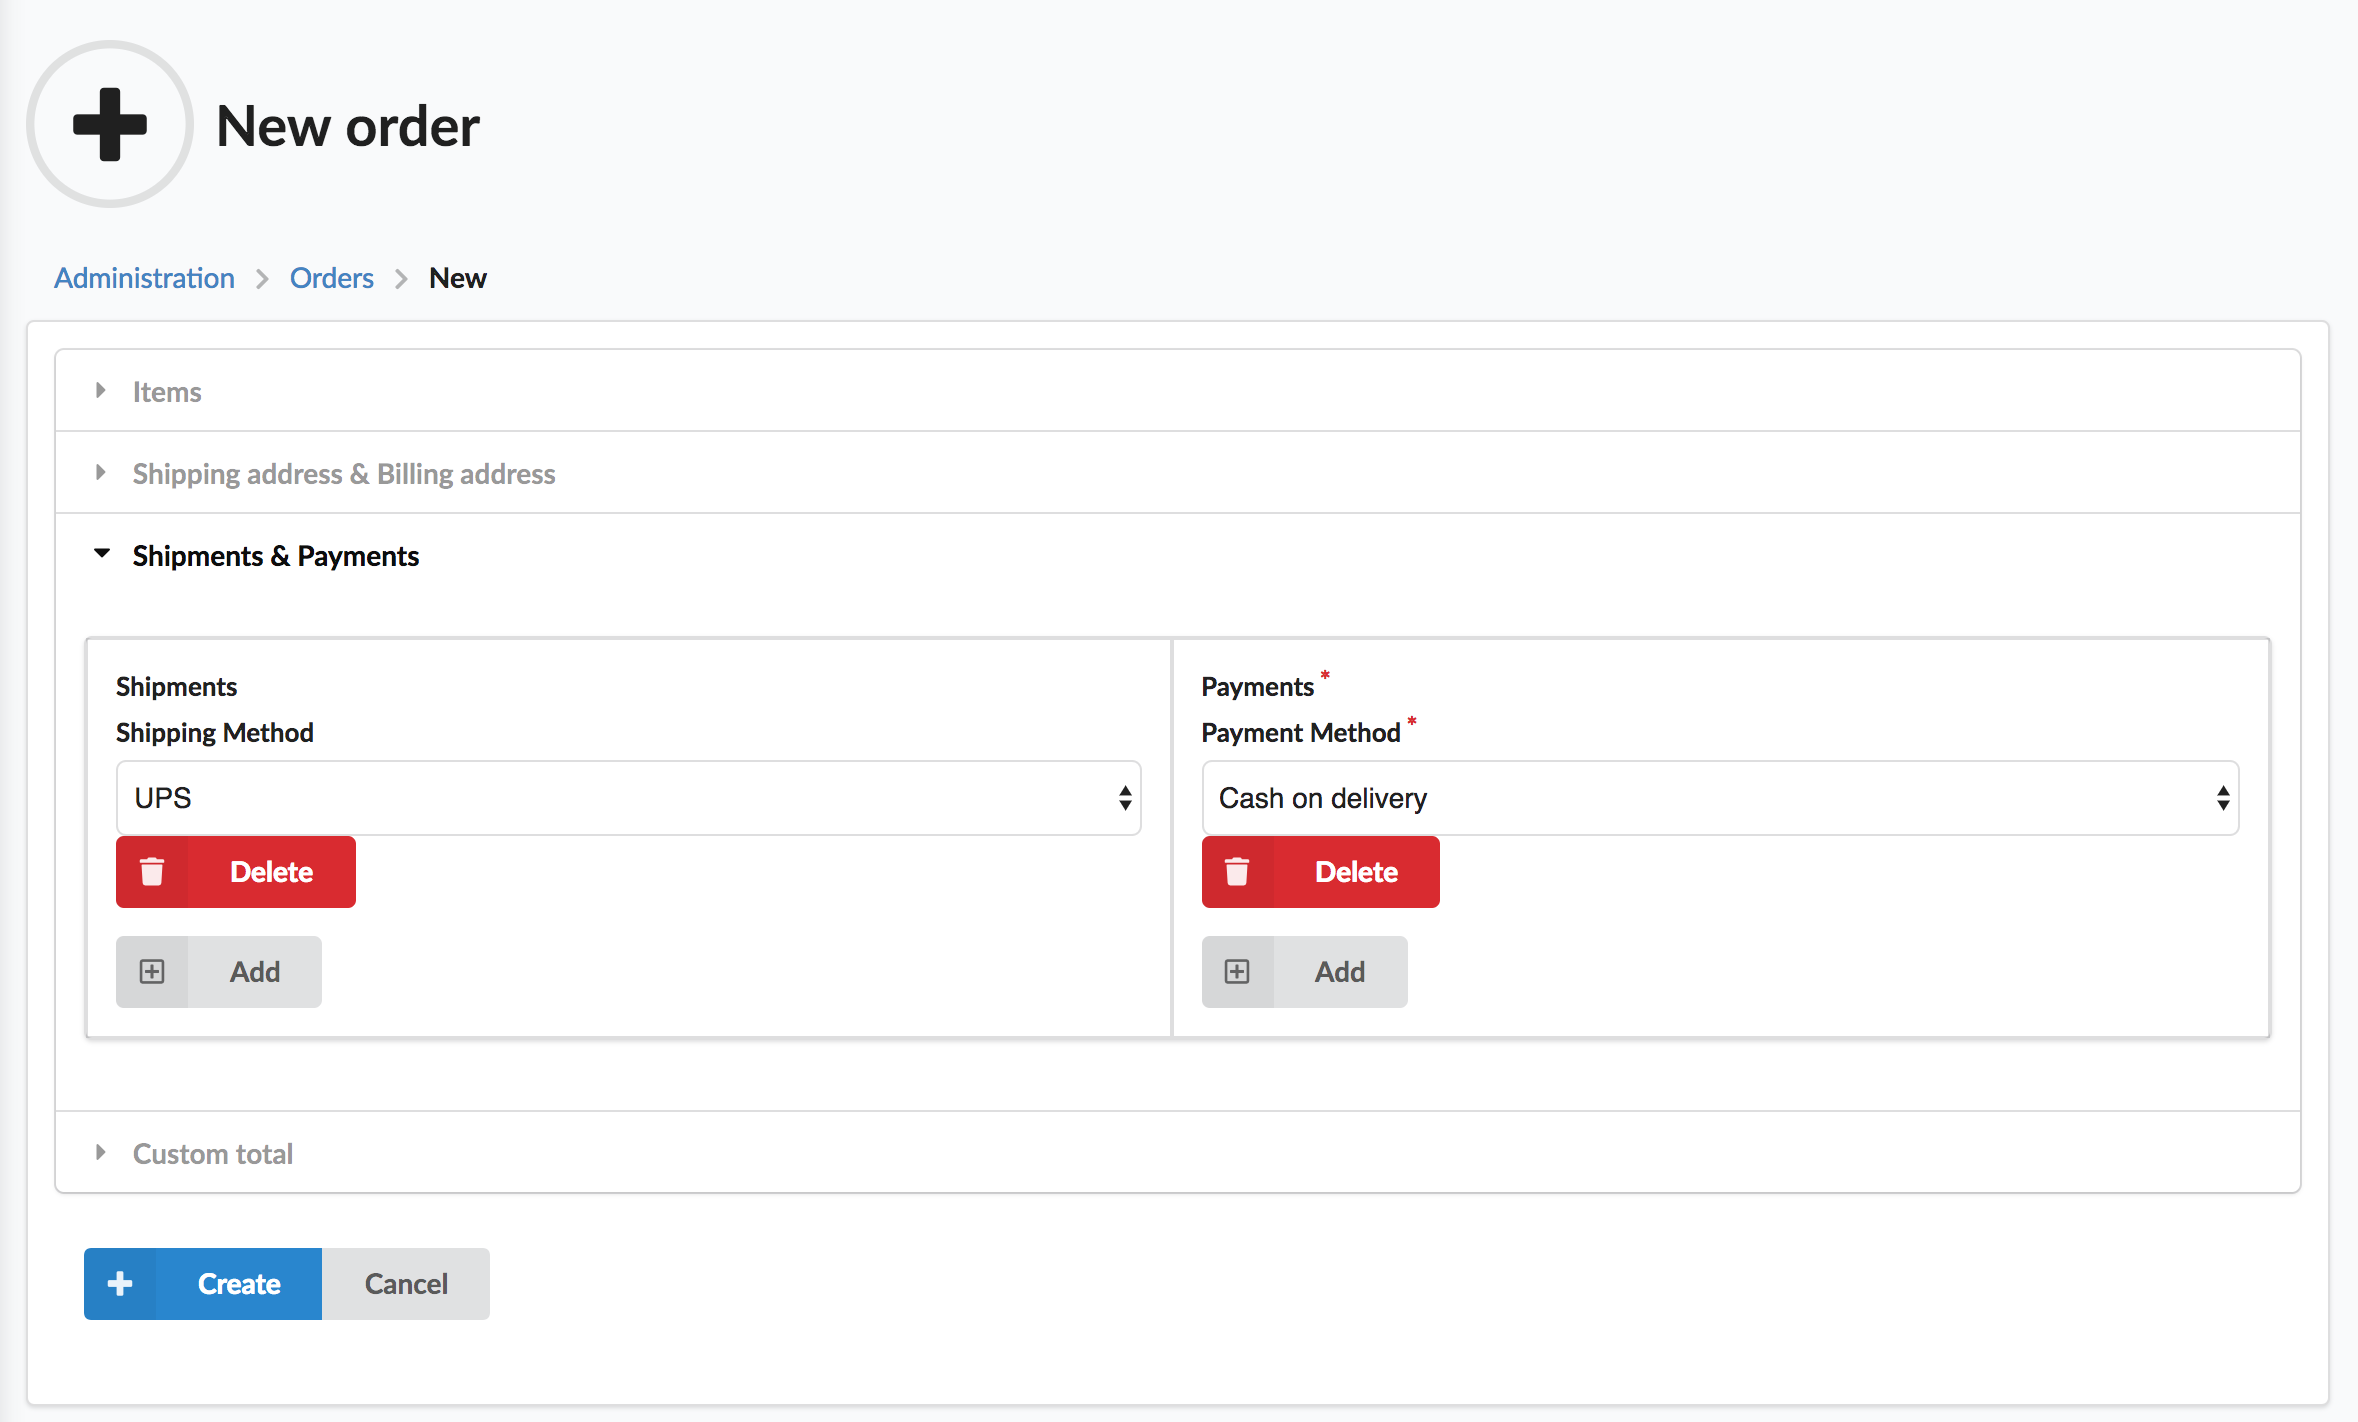Click Add button under Payments
This screenshot has height=1422, width=2358.
pyautogui.click(x=1305, y=970)
